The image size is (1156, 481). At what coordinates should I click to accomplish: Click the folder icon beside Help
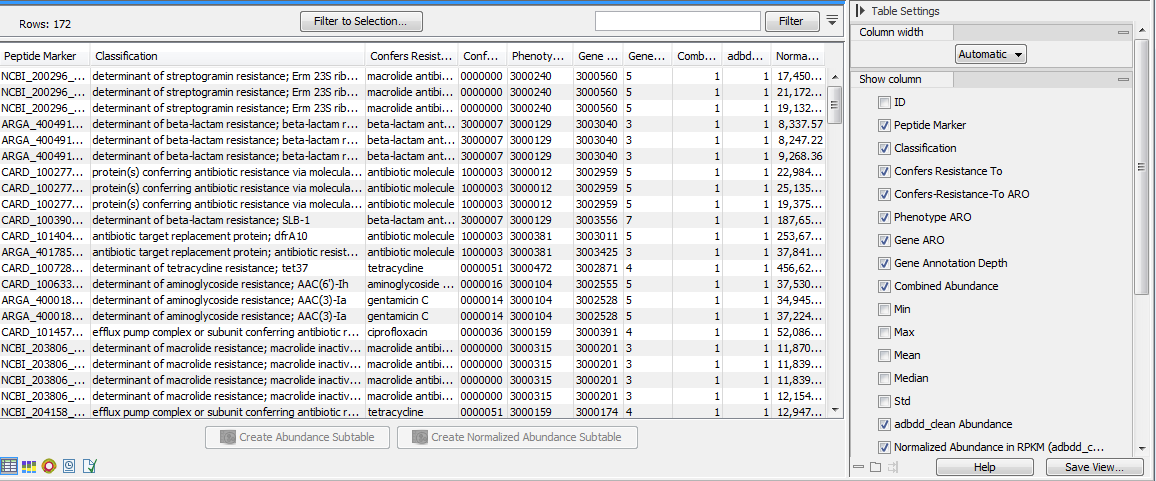[x=875, y=467]
